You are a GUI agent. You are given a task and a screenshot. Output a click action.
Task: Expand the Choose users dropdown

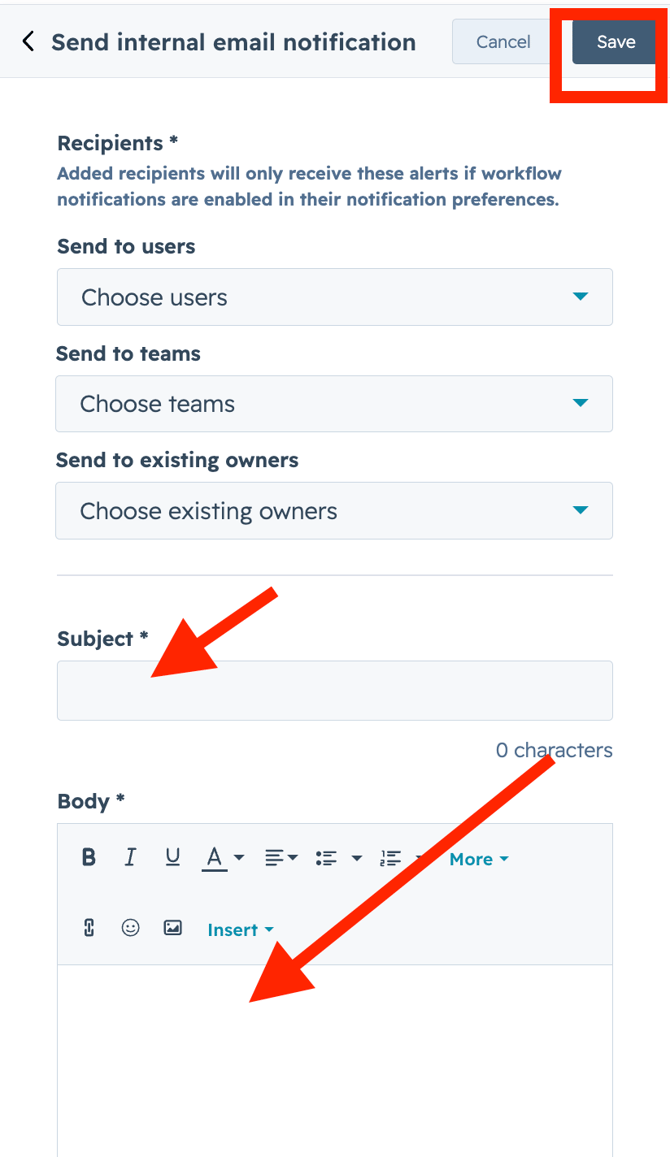tap(334, 297)
